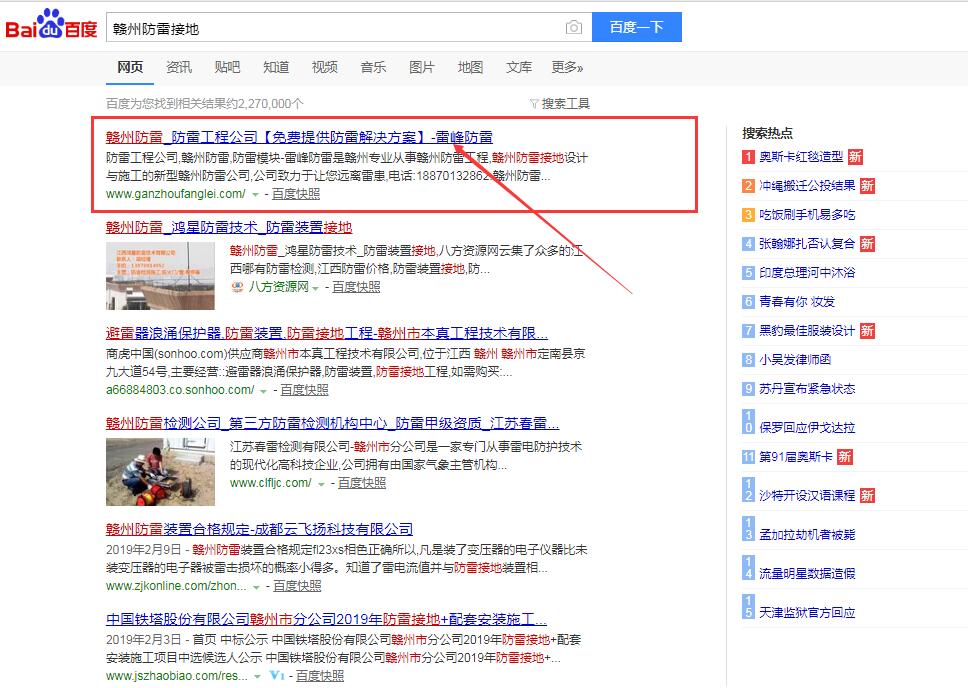Image resolution: width=968 pixels, height=688 pixels.
Task: Click red rank 1 badge beside 奥斯卡红毯造型
Action: tap(748, 157)
